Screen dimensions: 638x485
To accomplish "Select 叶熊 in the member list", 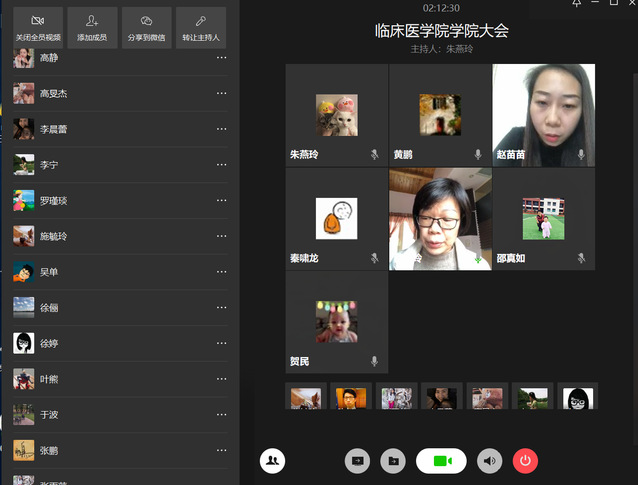I will [49, 379].
